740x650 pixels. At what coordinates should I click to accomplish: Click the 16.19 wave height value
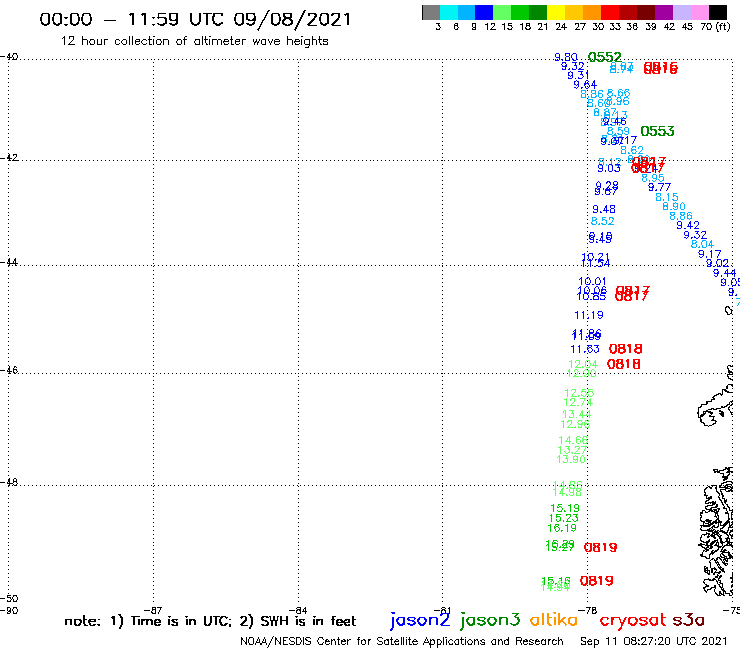pos(562,528)
